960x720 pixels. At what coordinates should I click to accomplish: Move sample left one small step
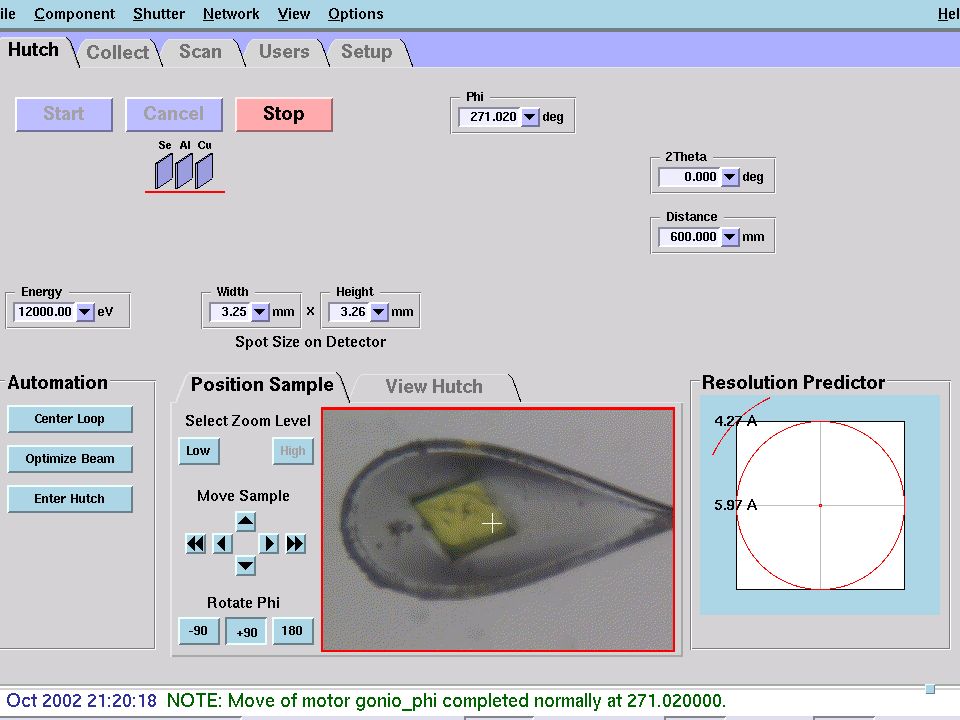point(222,544)
